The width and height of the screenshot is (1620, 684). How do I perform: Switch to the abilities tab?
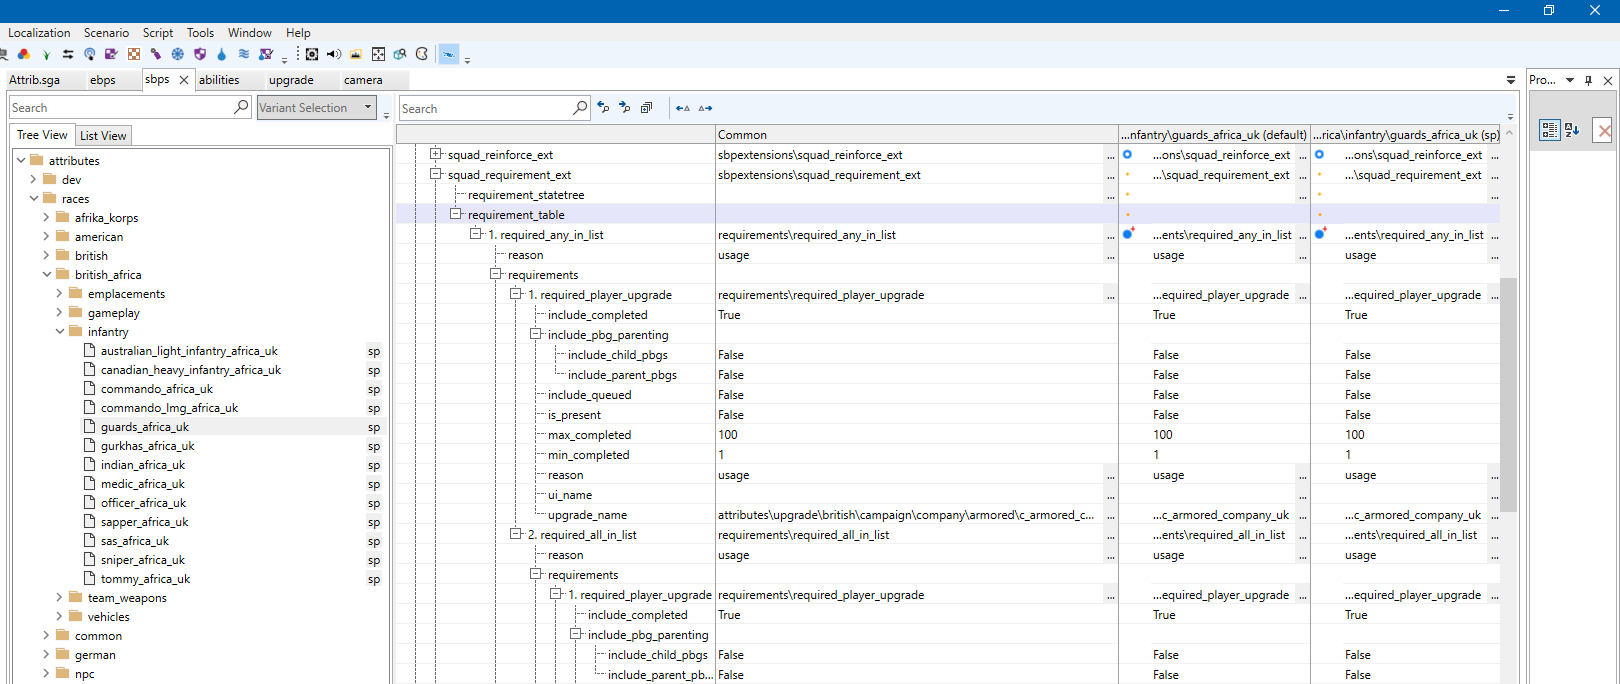point(219,80)
